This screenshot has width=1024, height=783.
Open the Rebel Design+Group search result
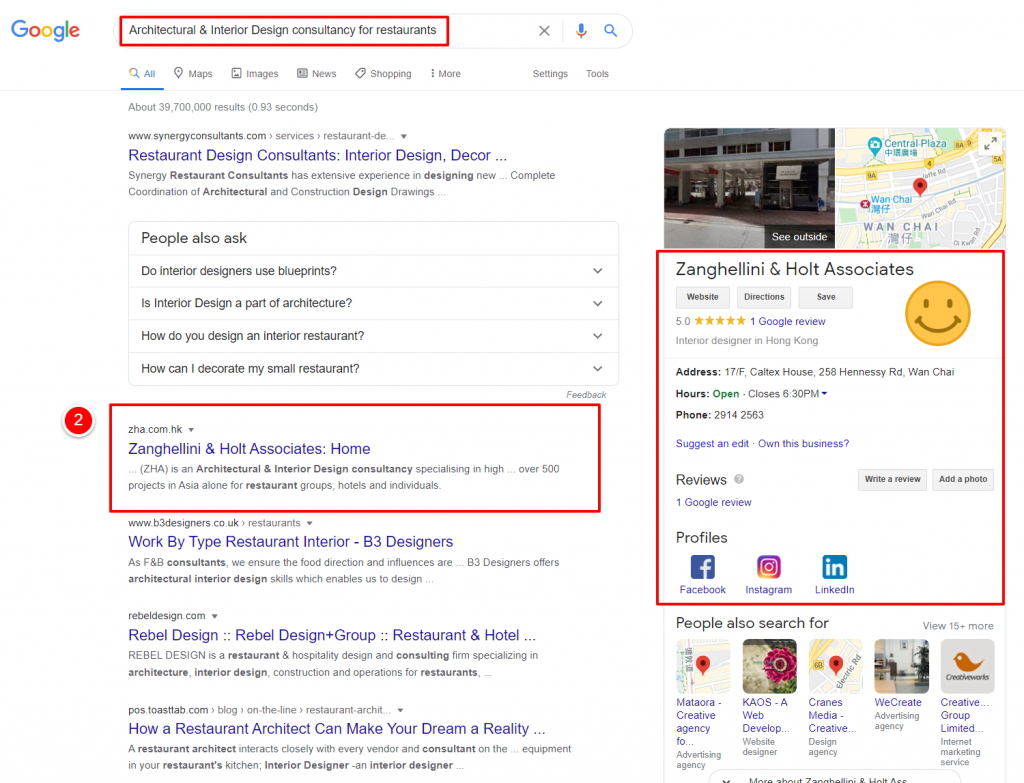click(x=332, y=635)
